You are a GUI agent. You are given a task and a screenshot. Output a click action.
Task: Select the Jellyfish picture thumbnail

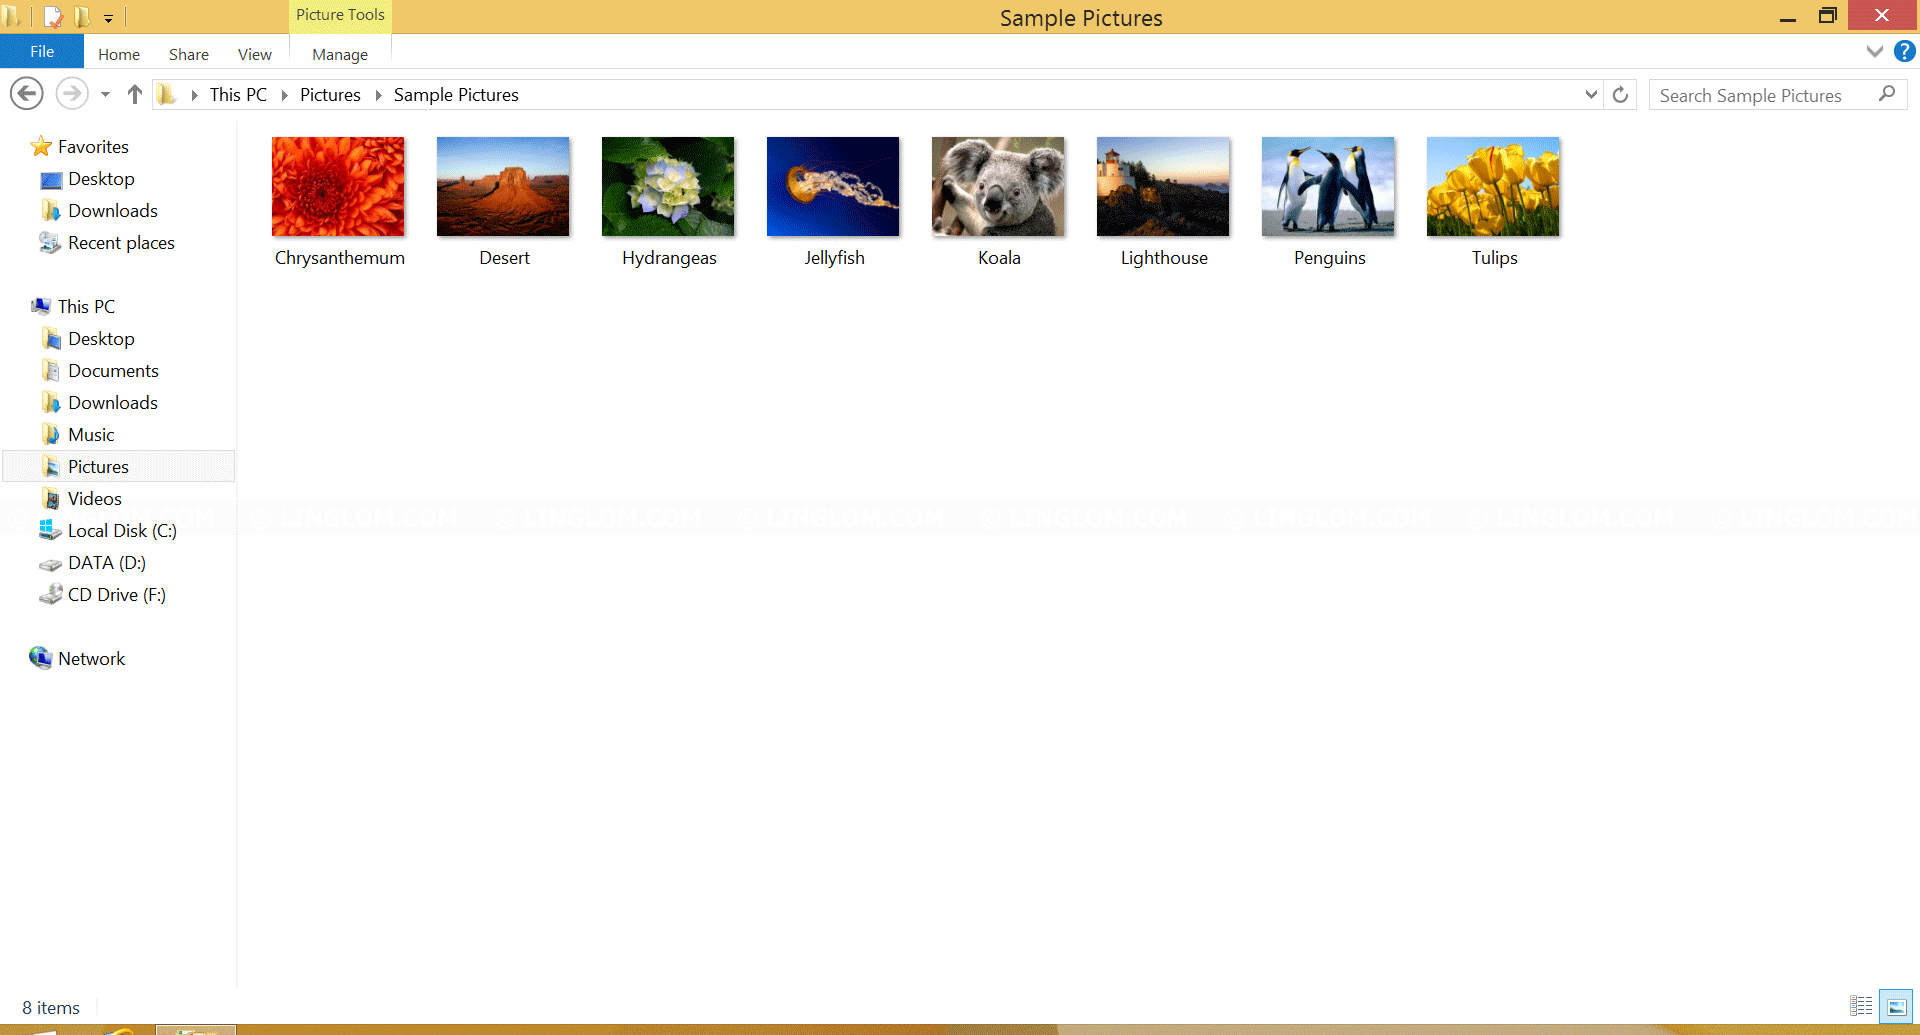click(833, 186)
